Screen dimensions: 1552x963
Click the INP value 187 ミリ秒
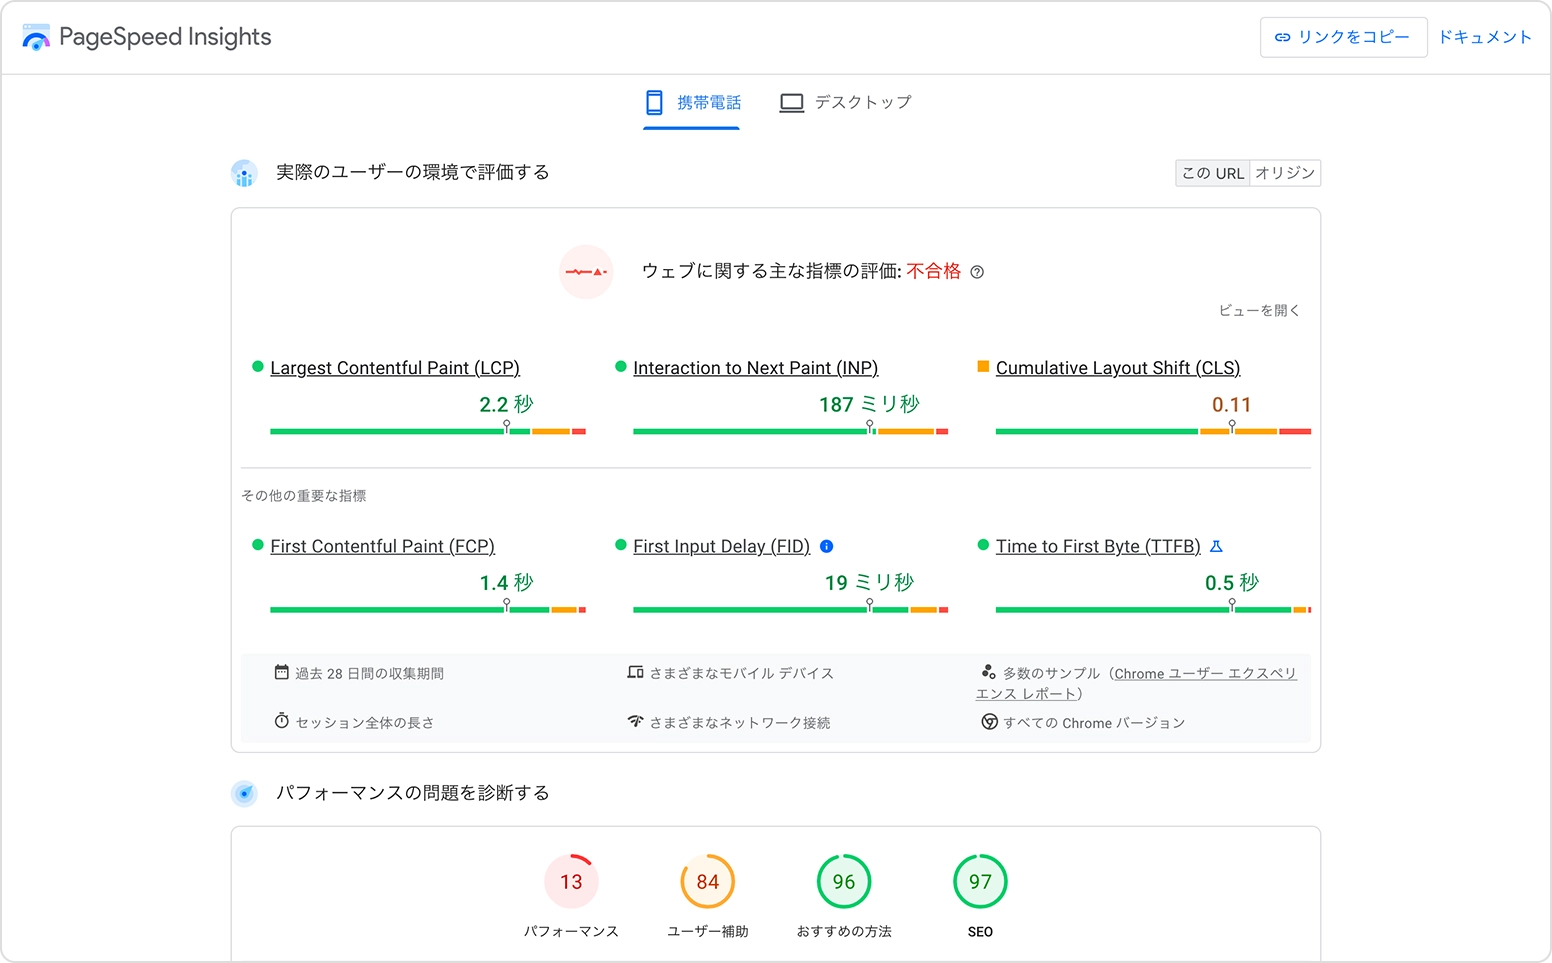(x=869, y=404)
